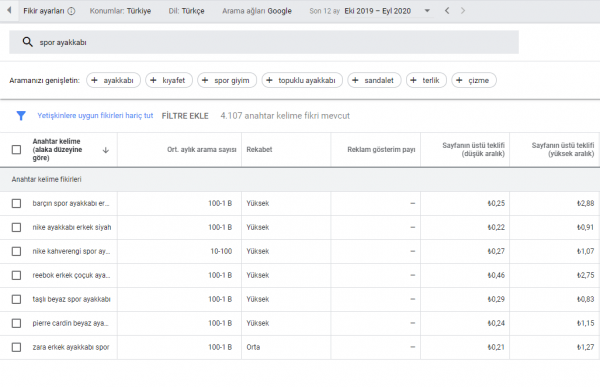600x387 pixels.
Task: Select Eki 2019 – Eyl 2020 date range
Action: (x=377, y=11)
